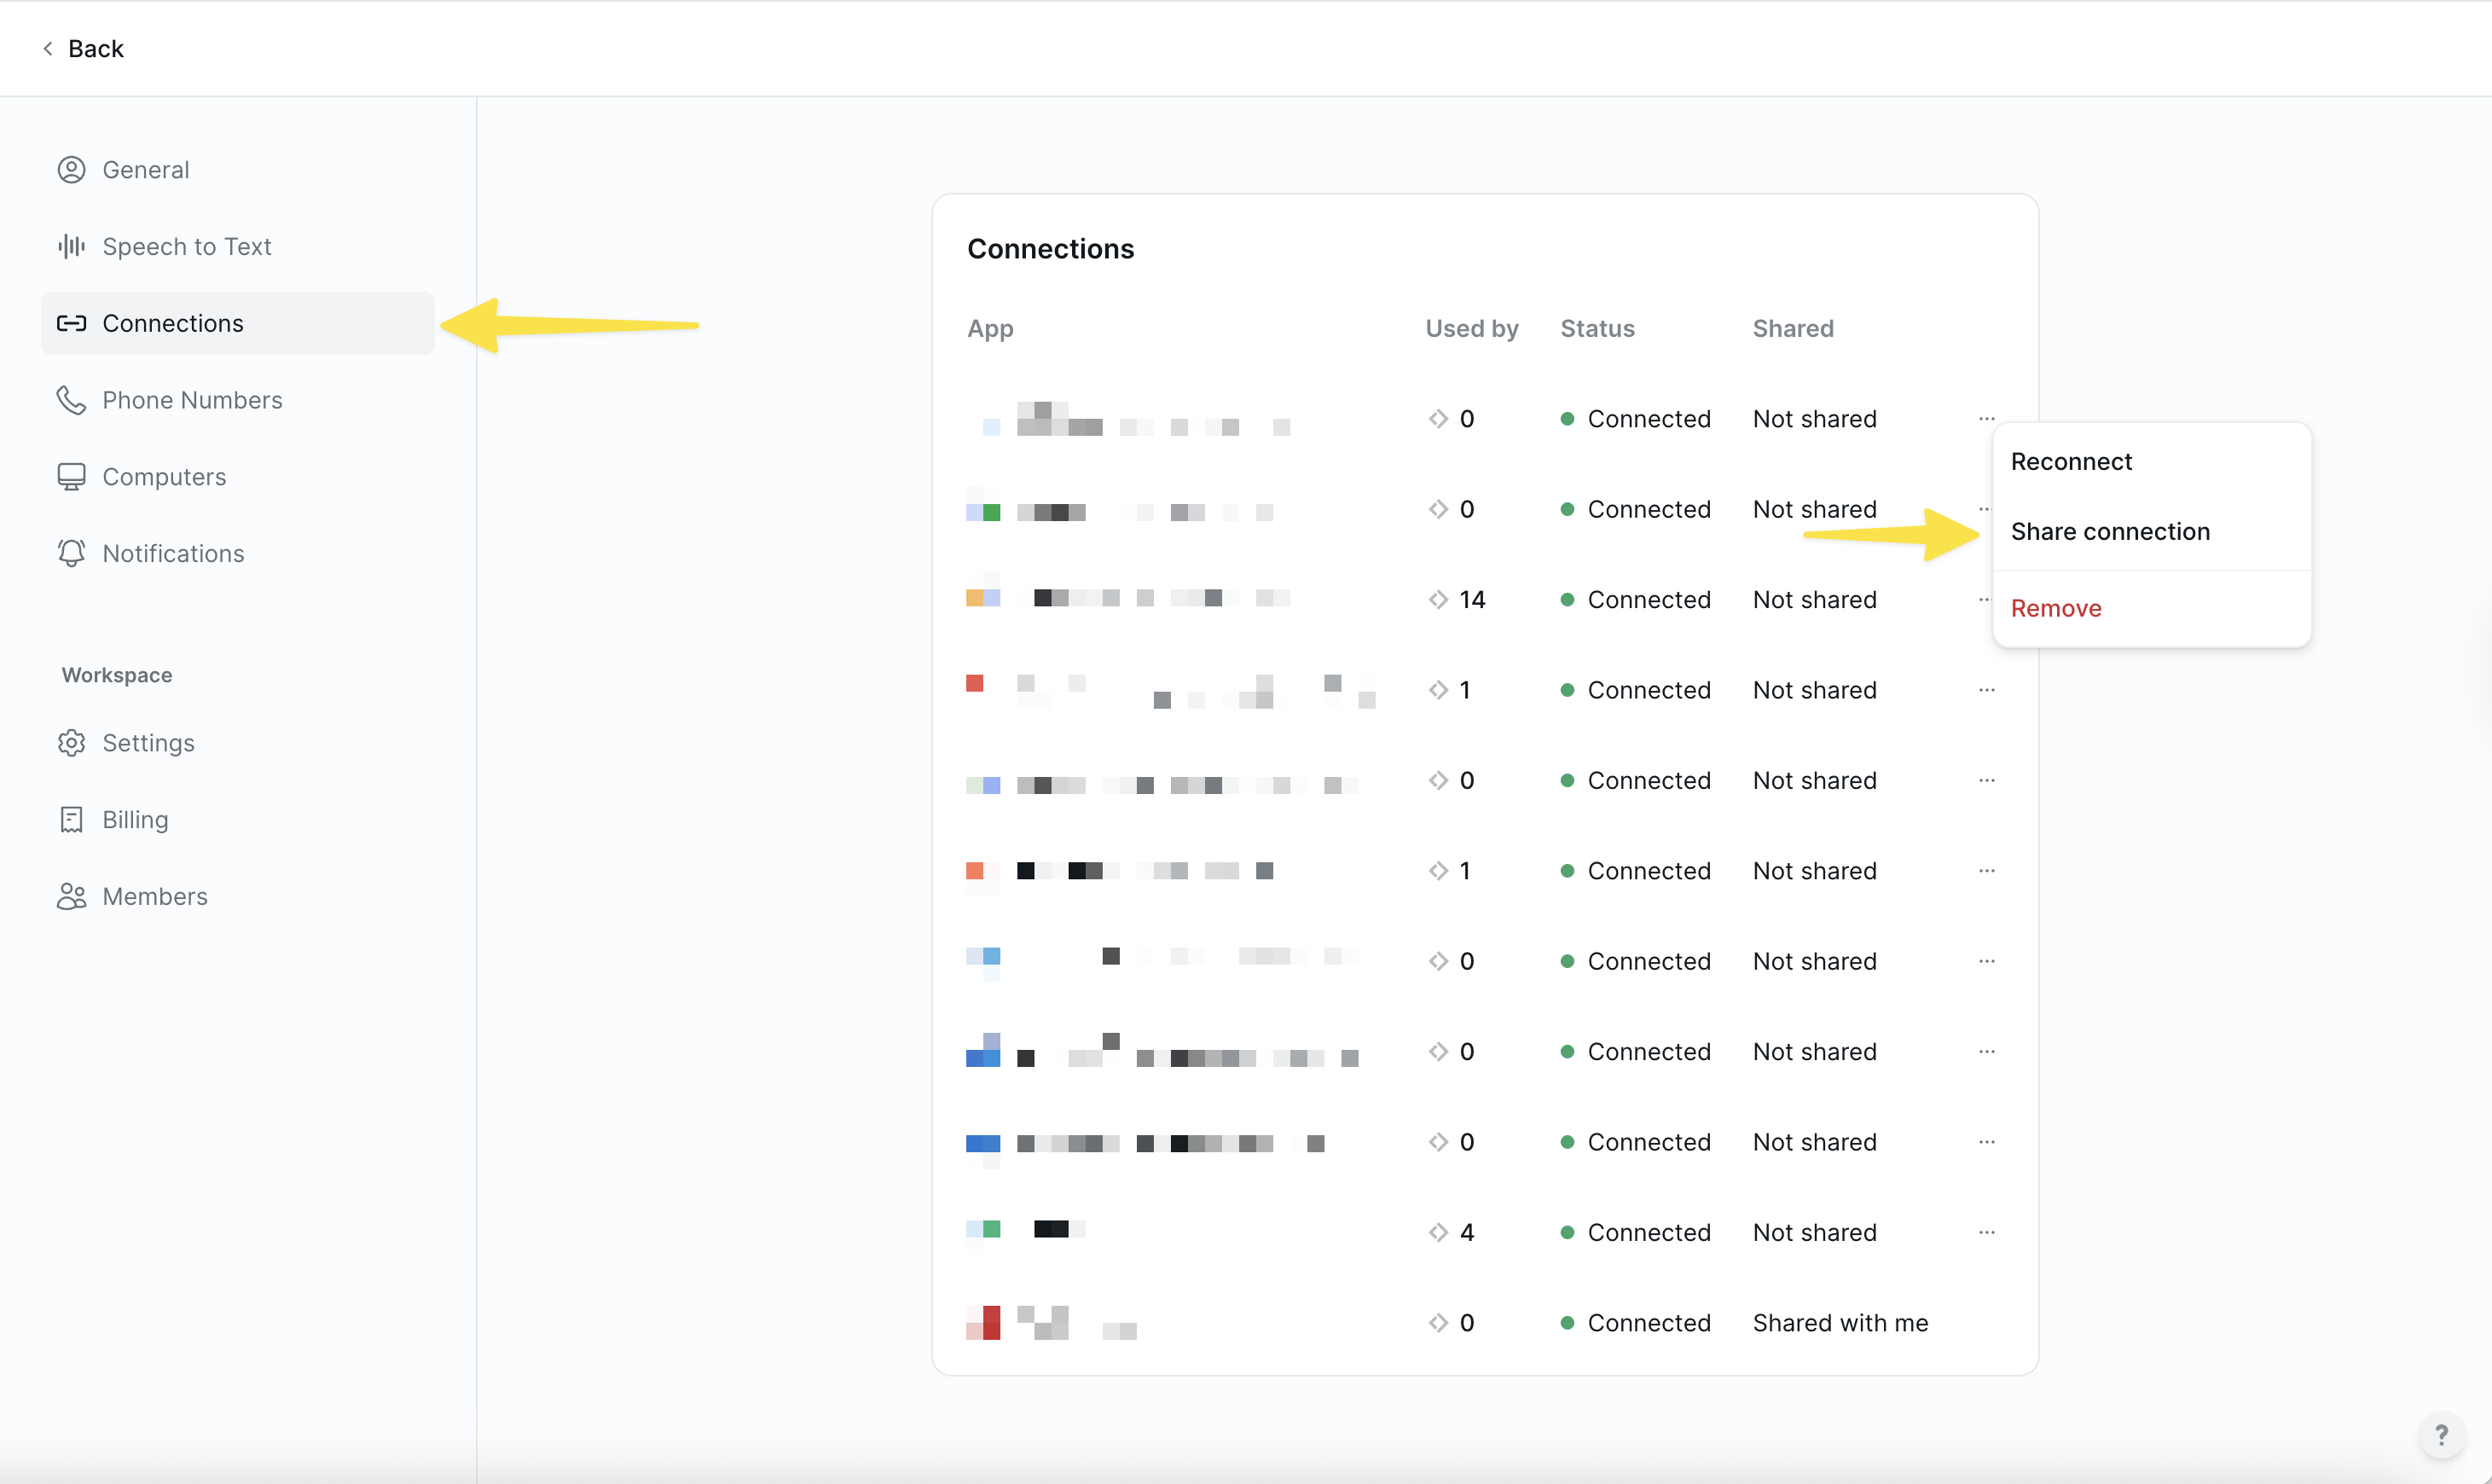Viewport: 2492px width, 1484px height.
Task: Click the Settings gear icon
Action: point(71,743)
